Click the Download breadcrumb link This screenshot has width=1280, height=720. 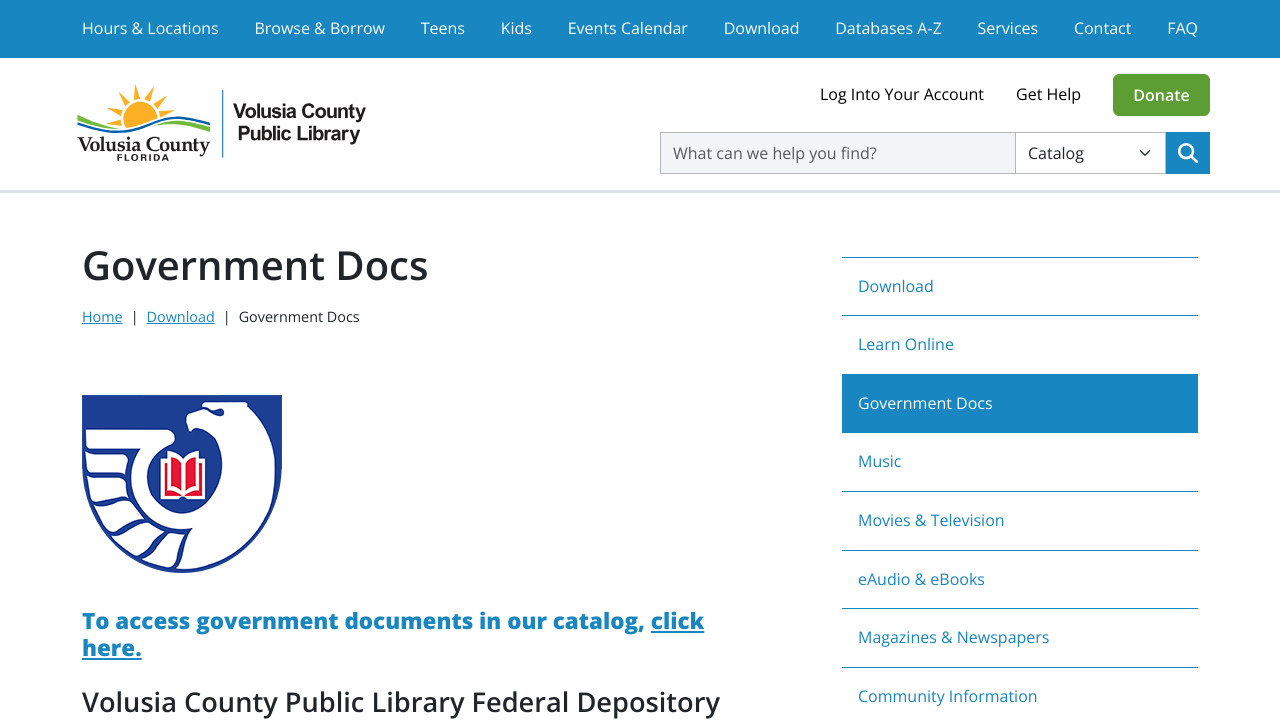180,316
